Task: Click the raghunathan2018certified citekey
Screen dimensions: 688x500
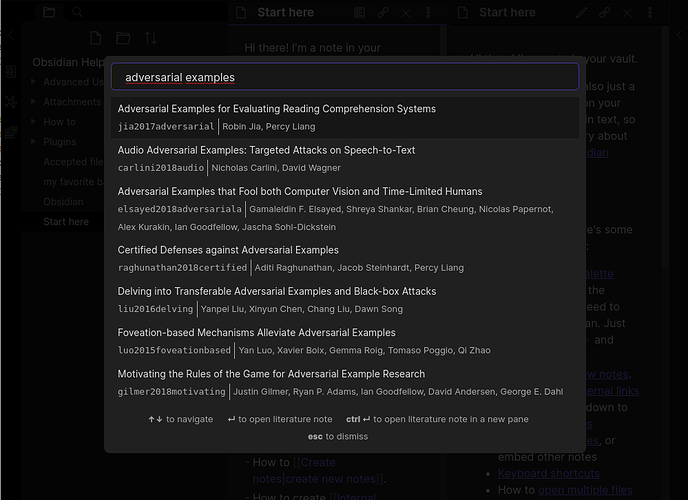Action: click(182, 268)
